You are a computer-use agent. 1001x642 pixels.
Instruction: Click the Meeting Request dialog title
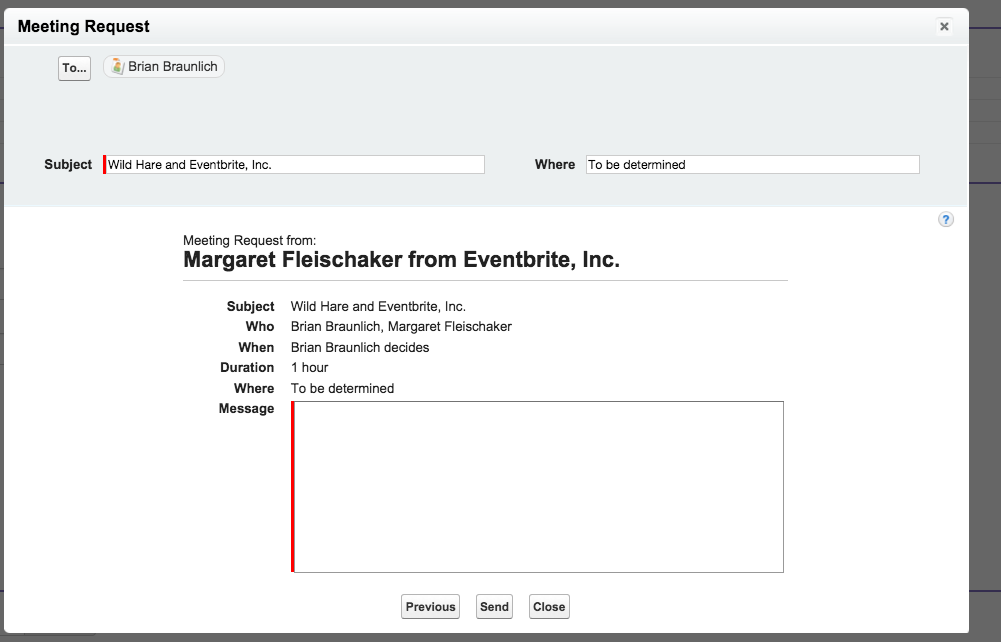coord(84,27)
